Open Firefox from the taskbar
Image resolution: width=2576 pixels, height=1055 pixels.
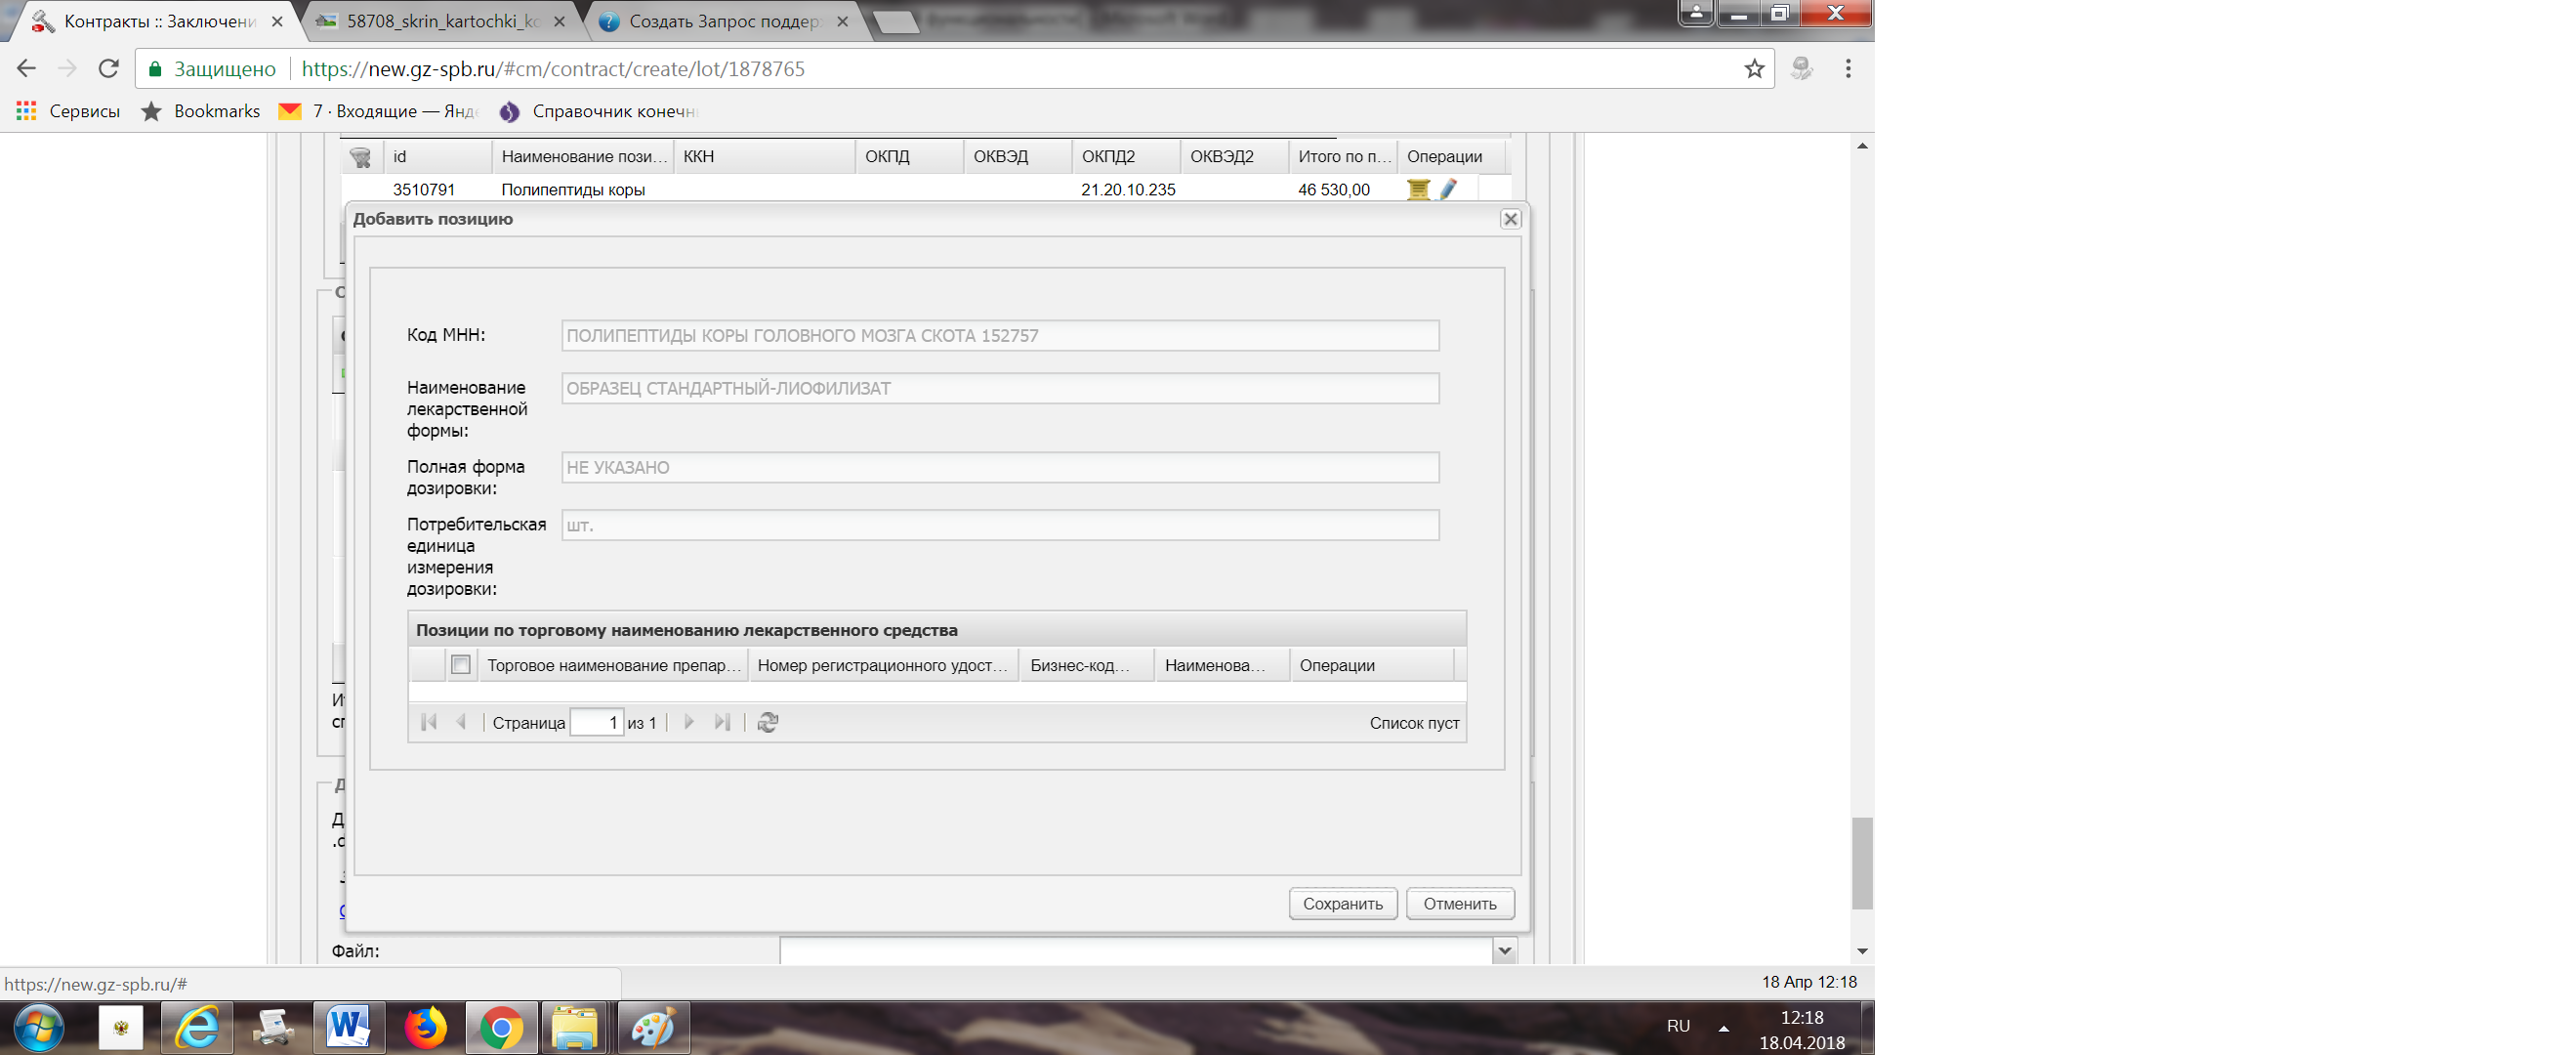(425, 1028)
